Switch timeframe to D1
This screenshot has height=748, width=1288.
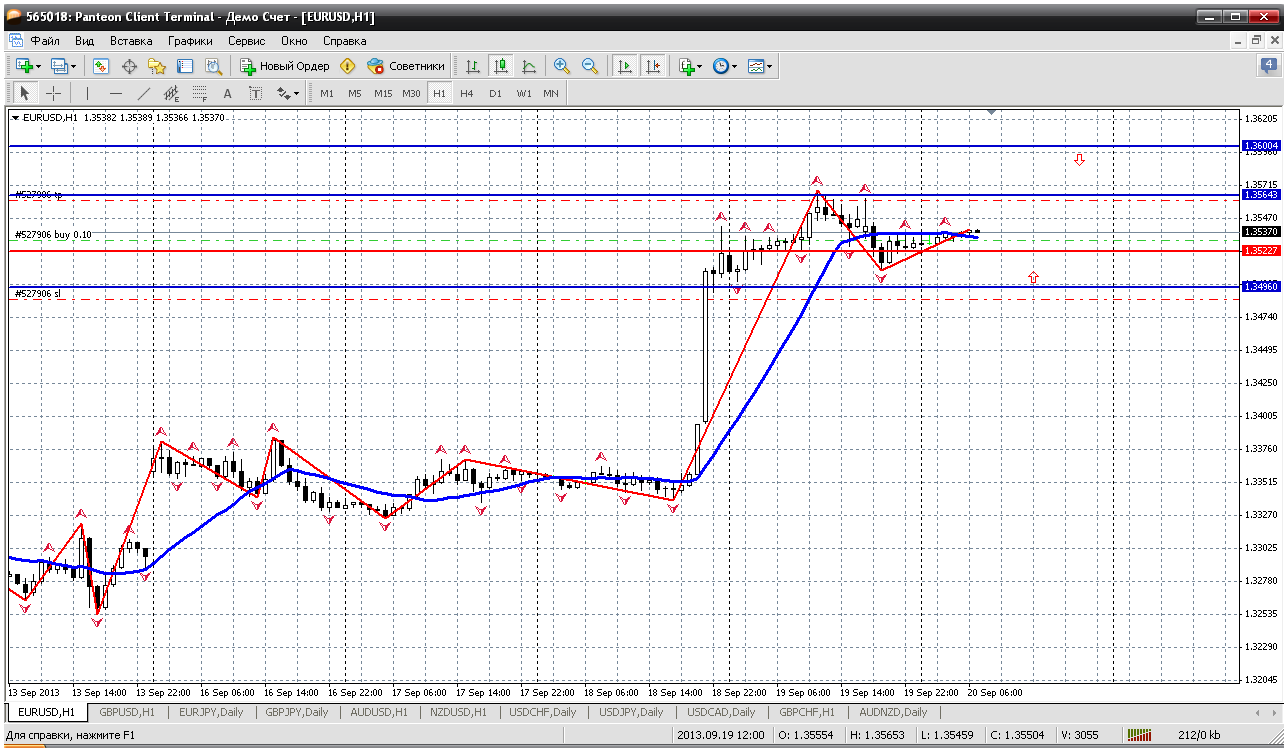(495, 93)
